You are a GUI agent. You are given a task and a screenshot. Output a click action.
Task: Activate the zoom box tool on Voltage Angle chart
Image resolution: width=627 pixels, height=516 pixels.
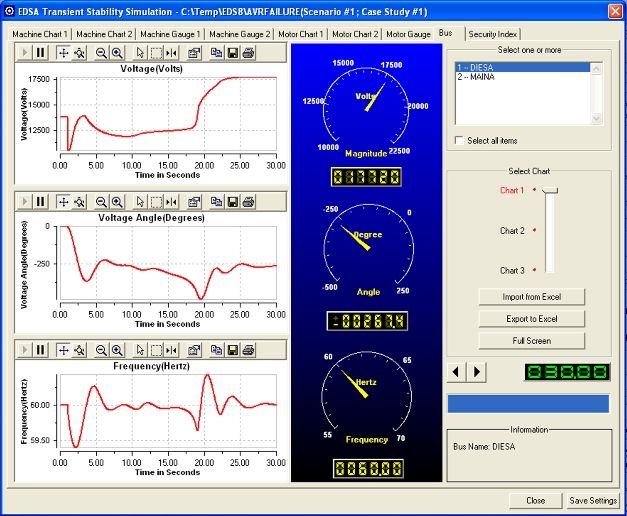coord(156,202)
